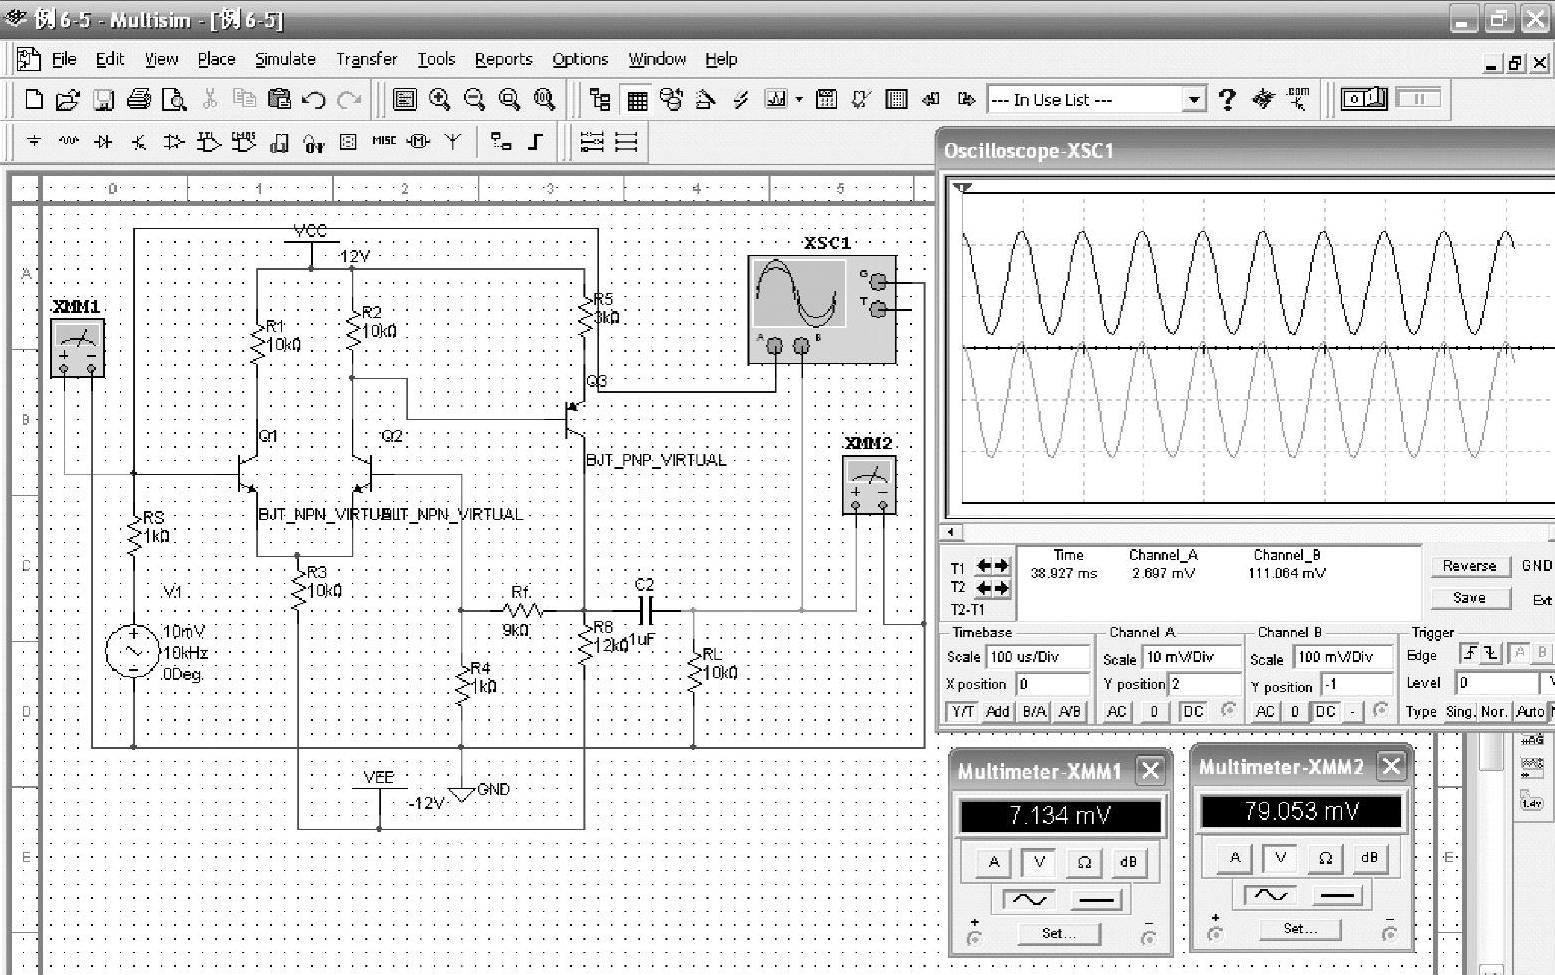The image size is (1555, 975).
Task: Click the oscilloscope horizontal scrollbar left arrow
Action: click(952, 532)
